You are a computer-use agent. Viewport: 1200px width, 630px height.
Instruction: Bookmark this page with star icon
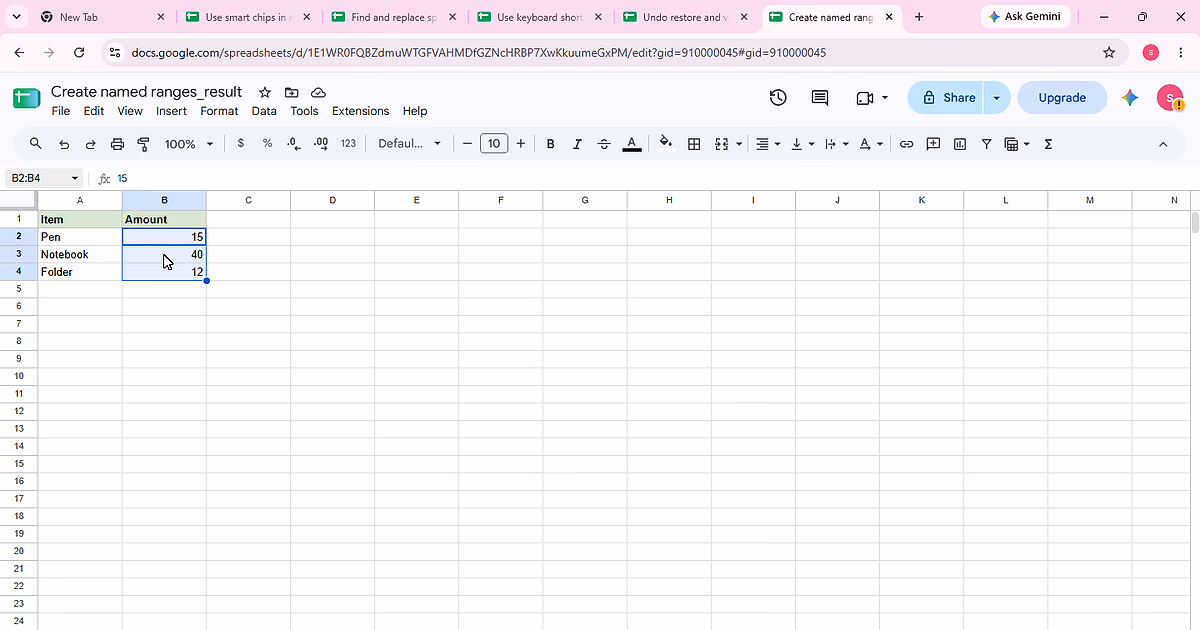pyautogui.click(x=1109, y=52)
